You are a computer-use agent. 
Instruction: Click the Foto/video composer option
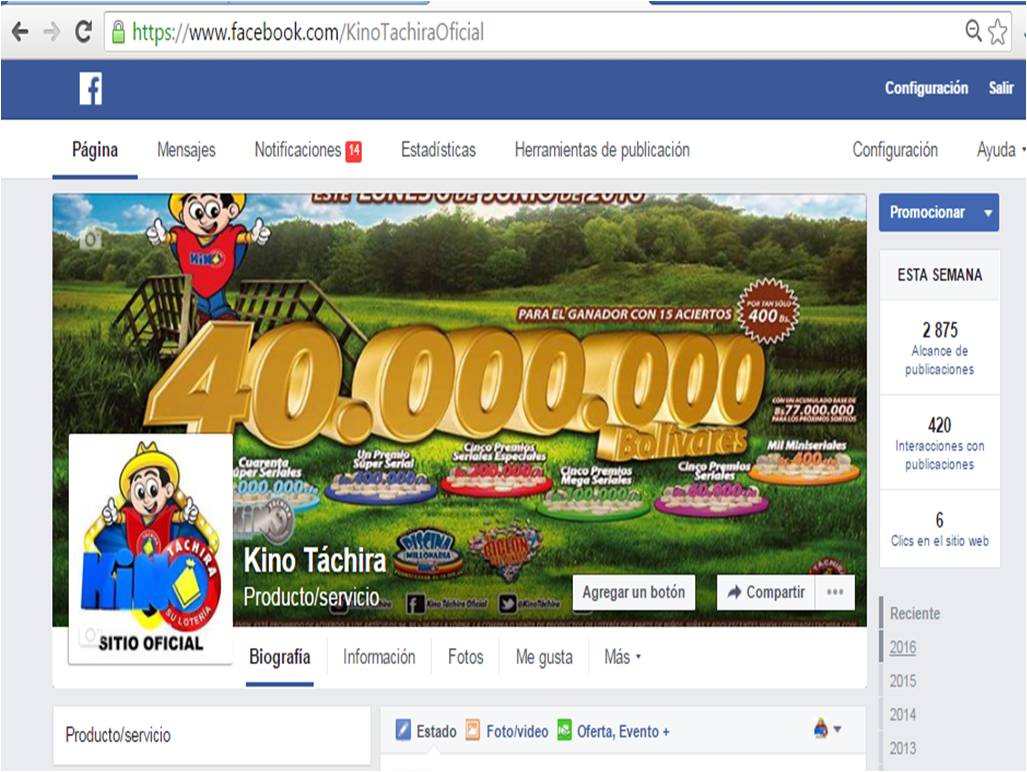507,731
